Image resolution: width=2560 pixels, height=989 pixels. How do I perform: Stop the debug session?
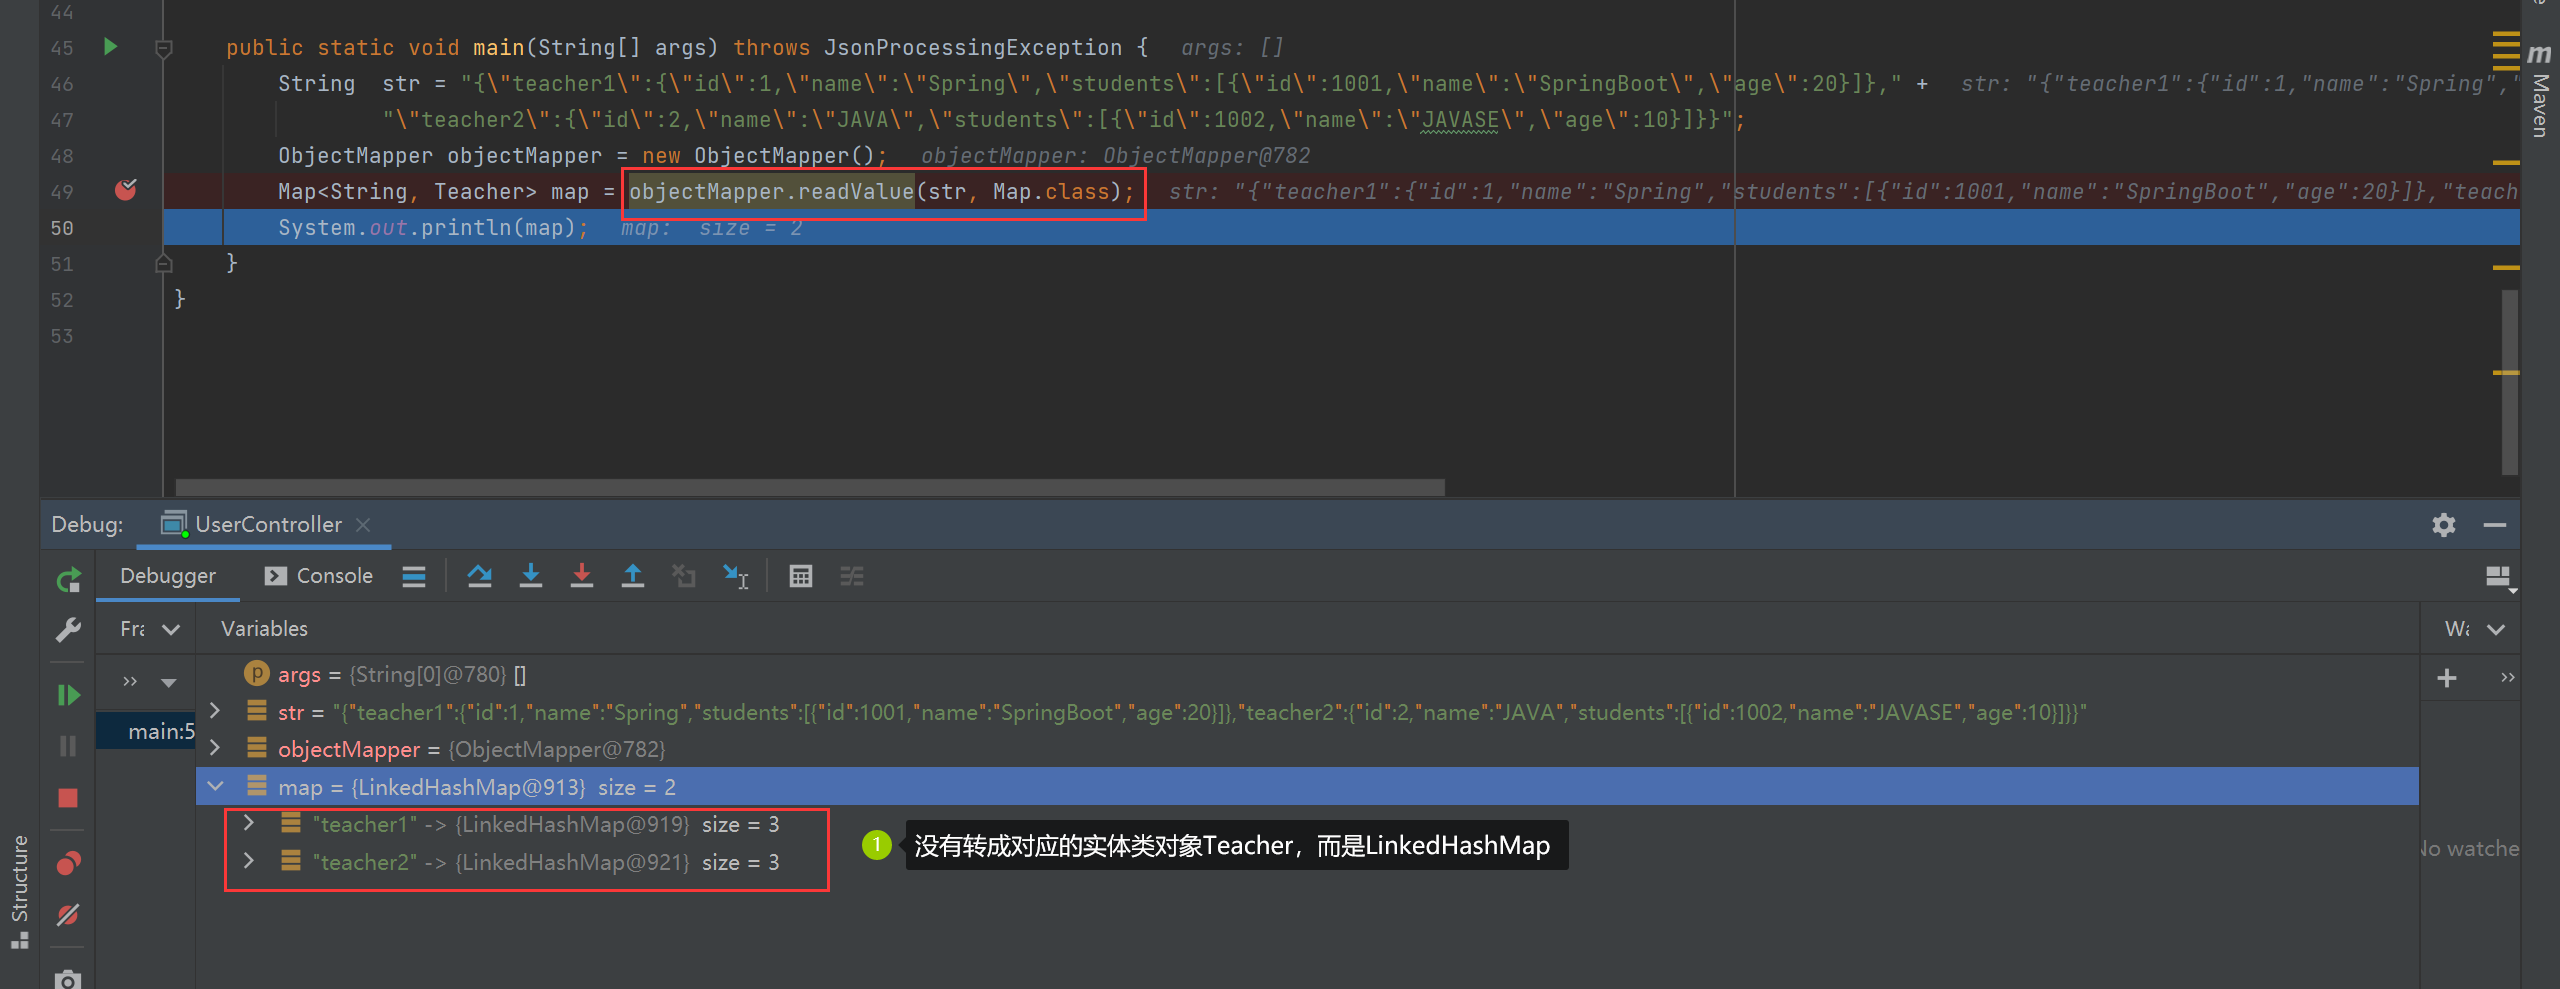point(68,798)
